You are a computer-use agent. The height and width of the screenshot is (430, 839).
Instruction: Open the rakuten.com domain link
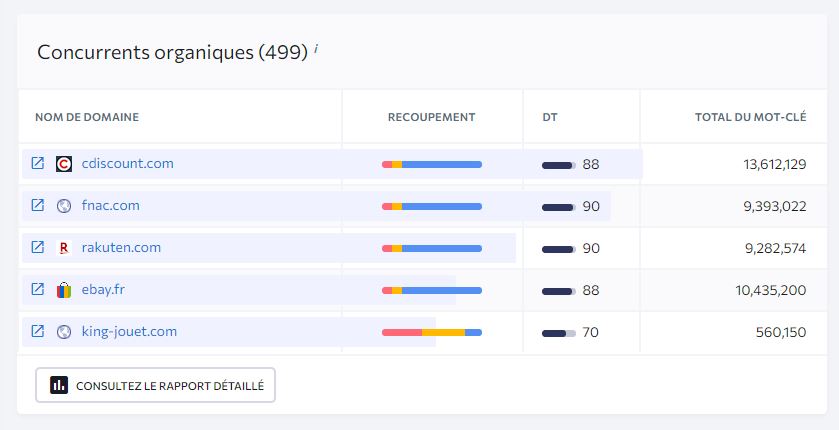point(121,247)
